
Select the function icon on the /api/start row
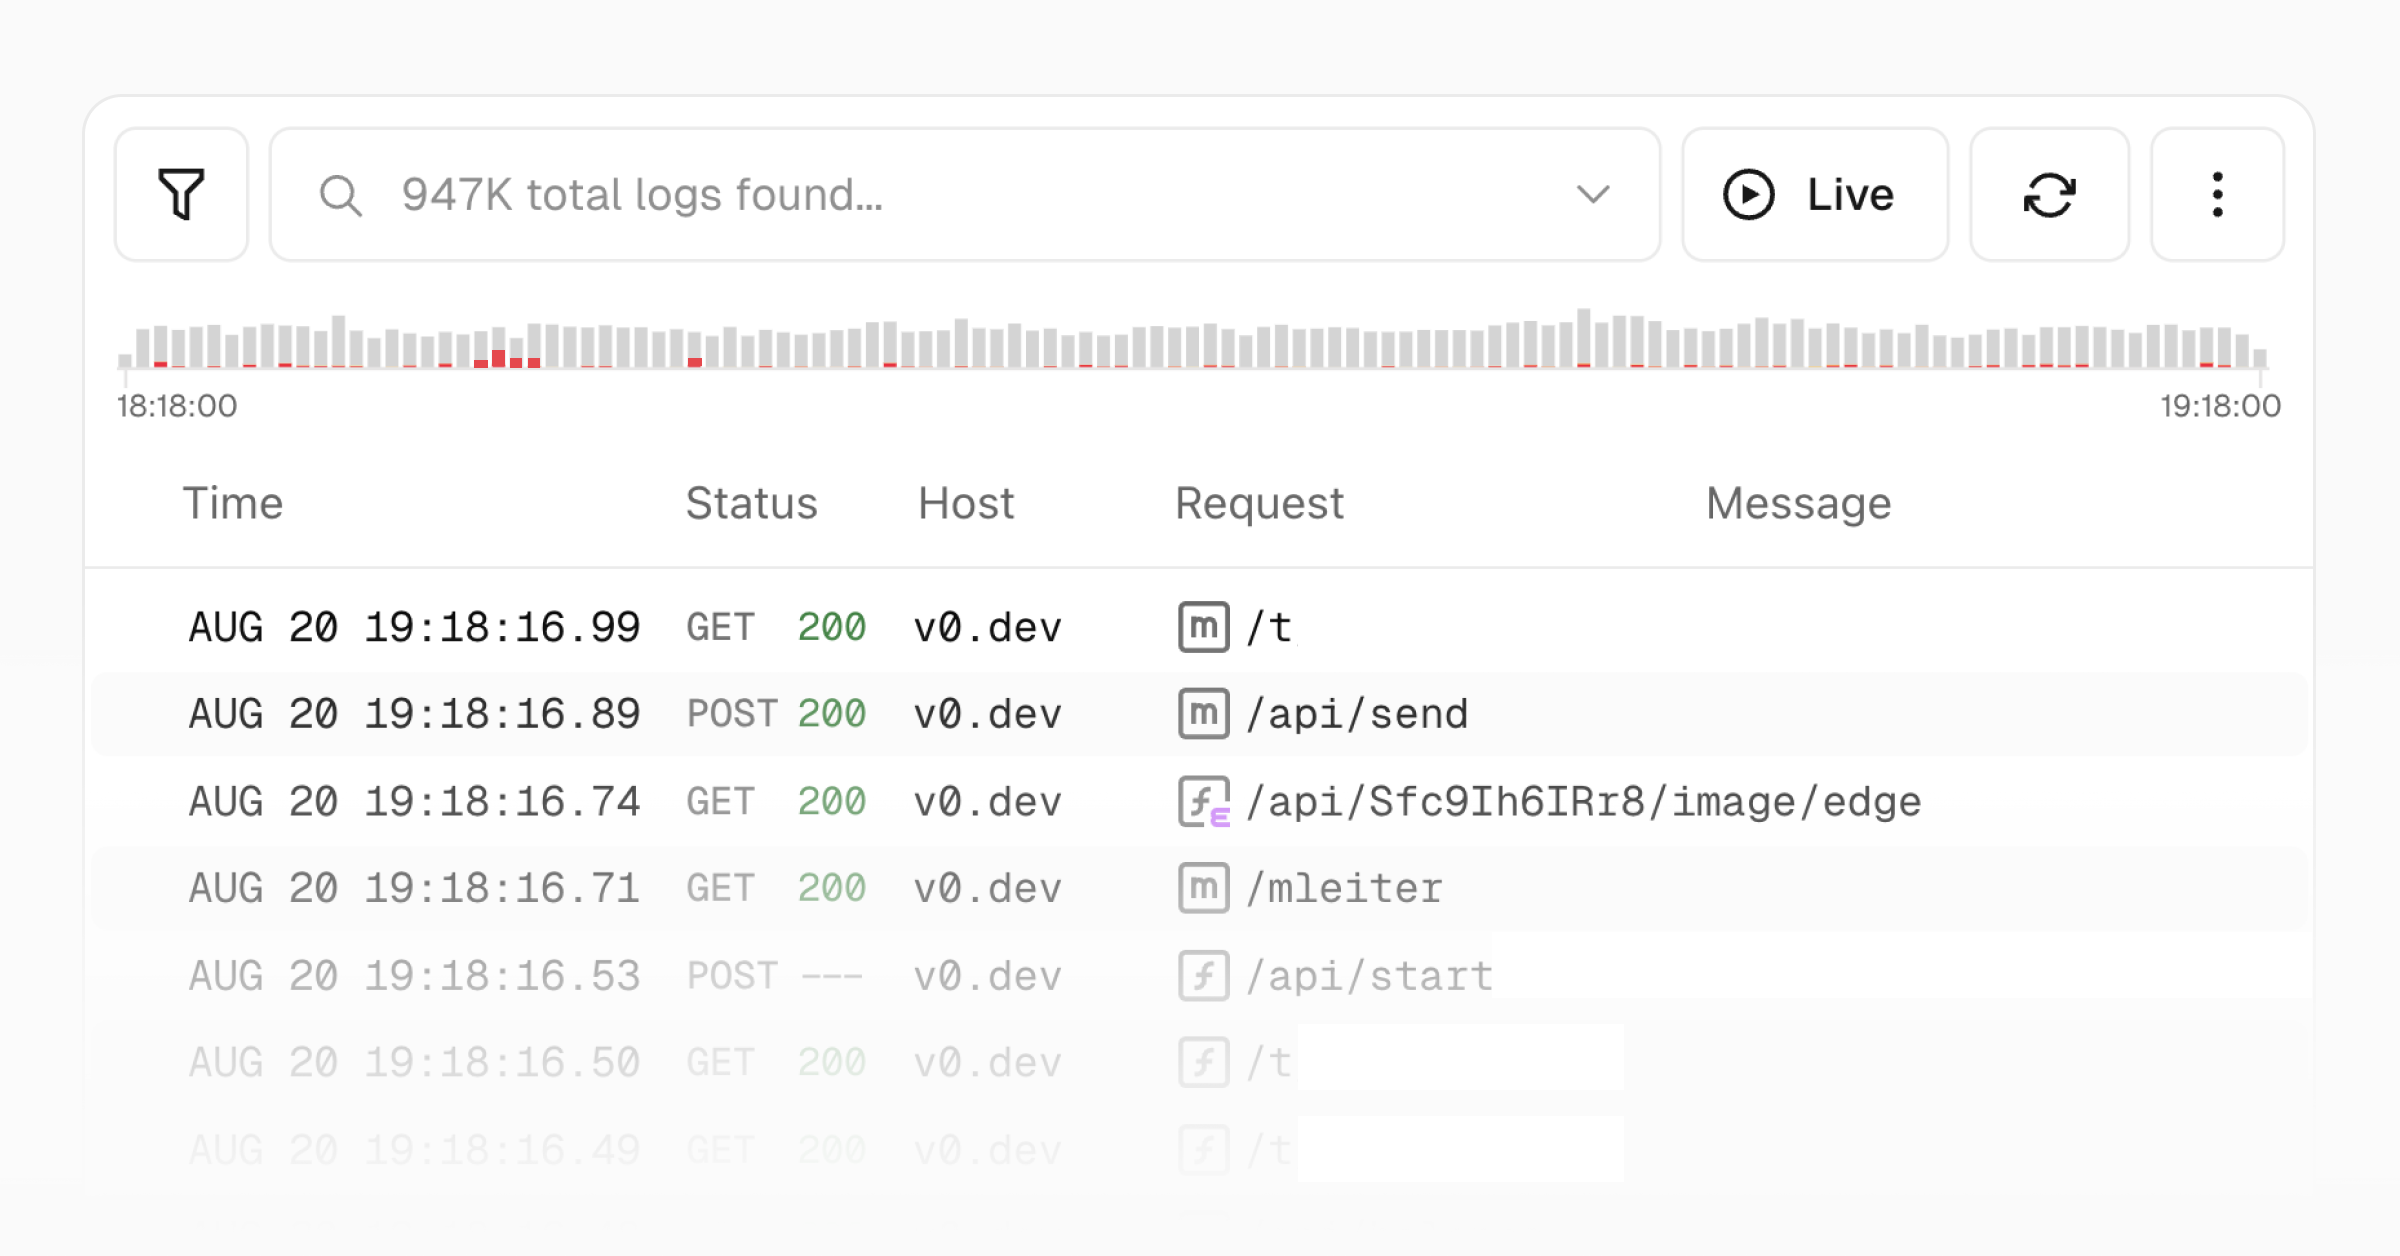pos(1204,975)
